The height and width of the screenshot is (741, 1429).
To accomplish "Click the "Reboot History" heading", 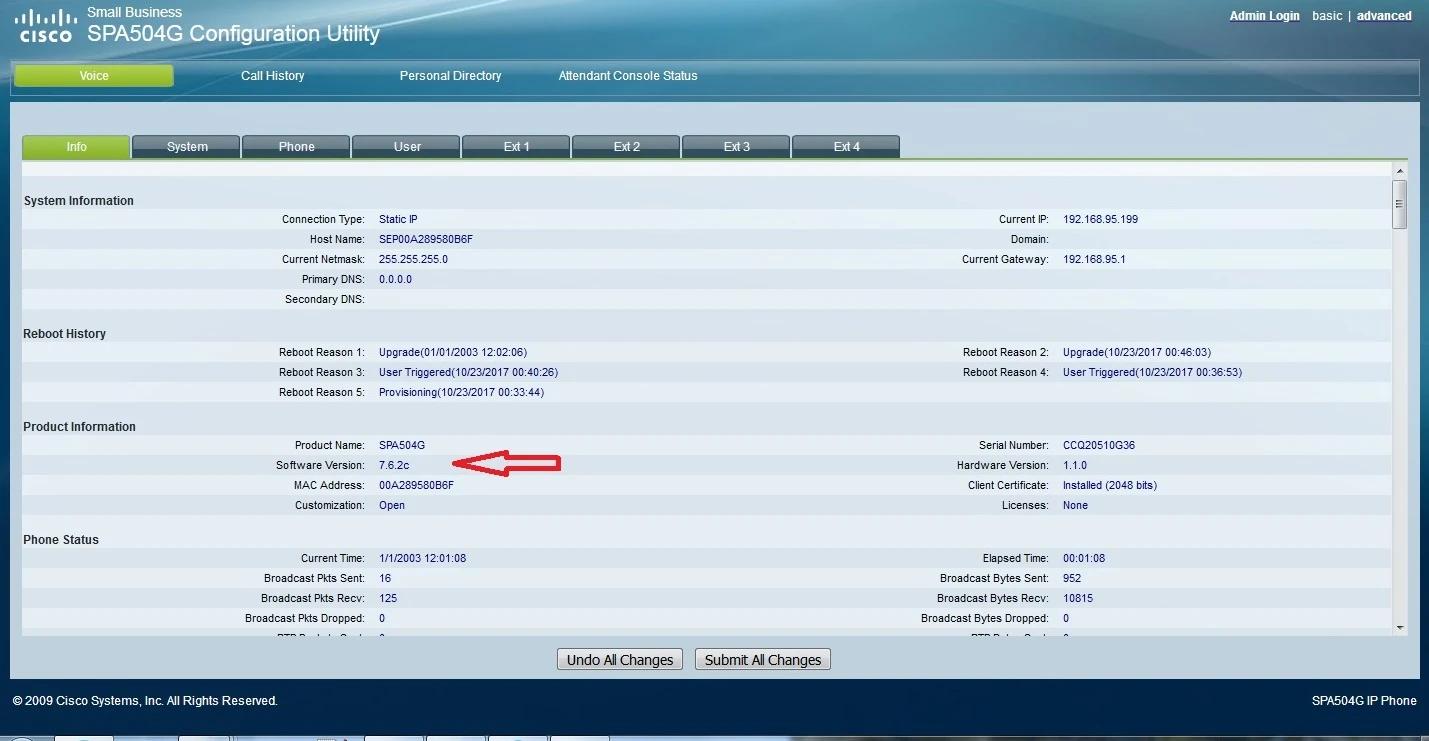I will 65,334.
